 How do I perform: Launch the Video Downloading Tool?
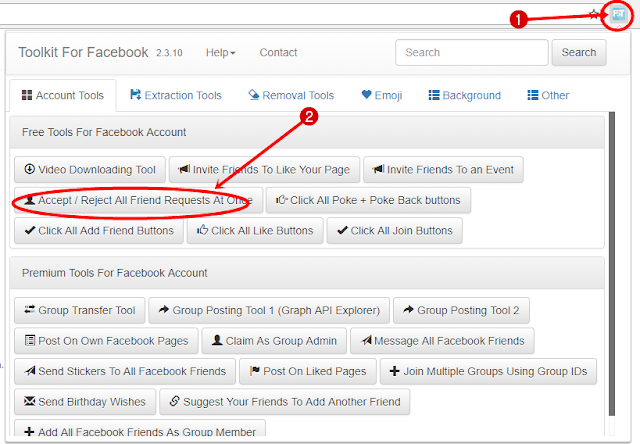90,169
